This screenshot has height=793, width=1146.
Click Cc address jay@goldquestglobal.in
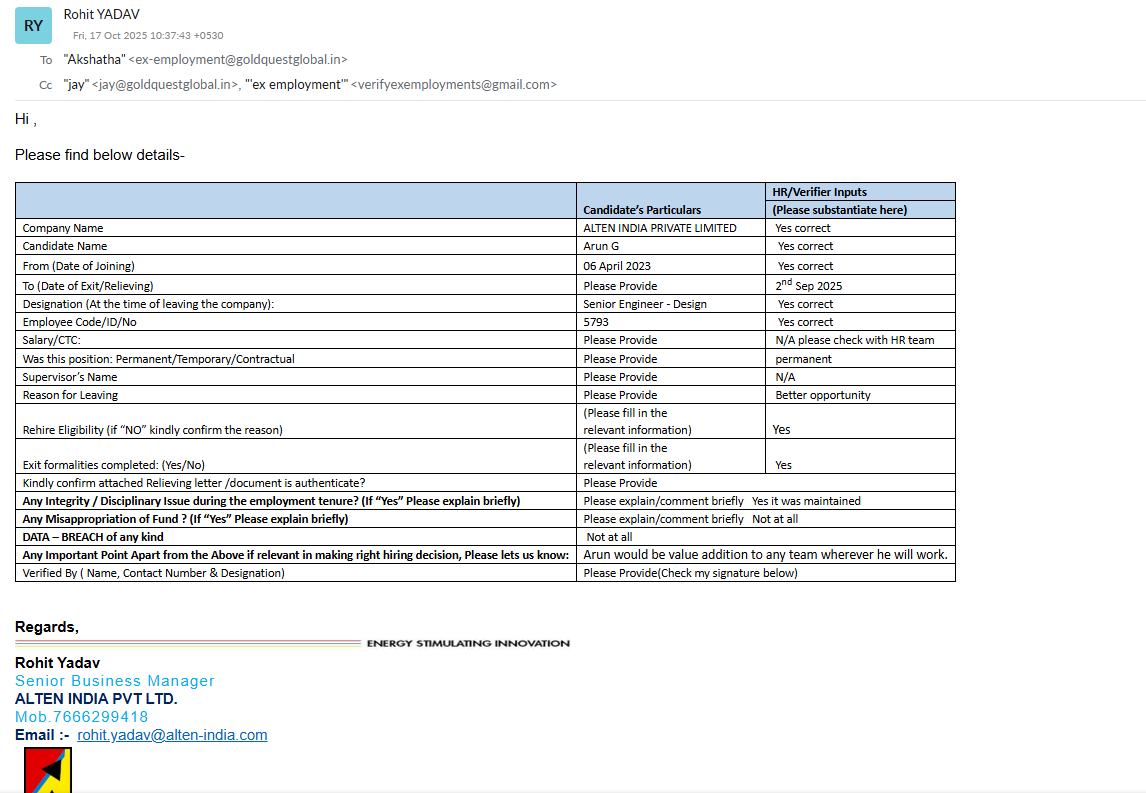tap(165, 85)
